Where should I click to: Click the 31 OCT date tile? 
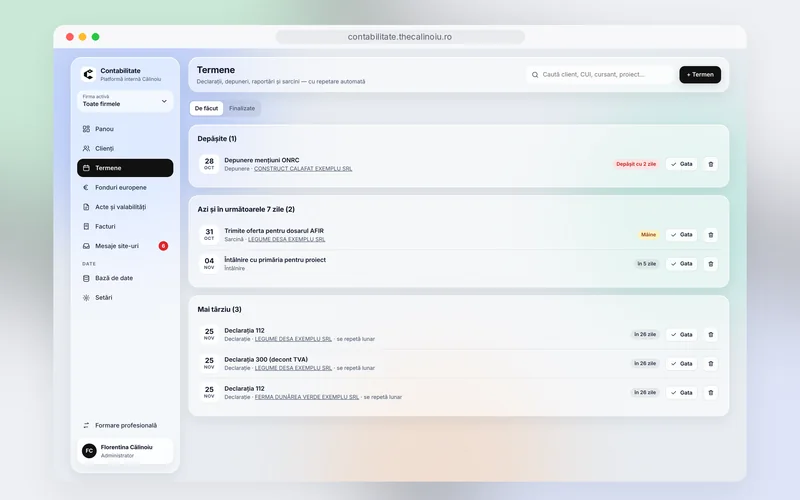(x=209, y=234)
